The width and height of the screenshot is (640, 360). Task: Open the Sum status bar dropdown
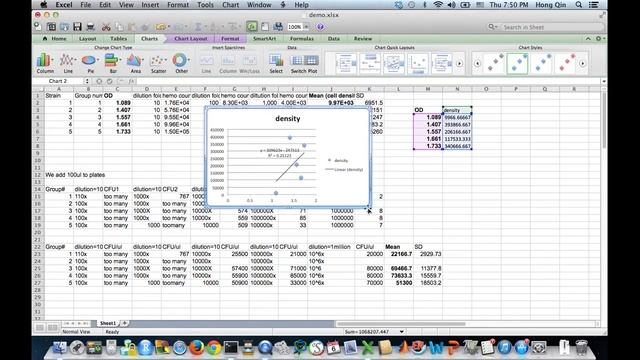tap(402, 332)
